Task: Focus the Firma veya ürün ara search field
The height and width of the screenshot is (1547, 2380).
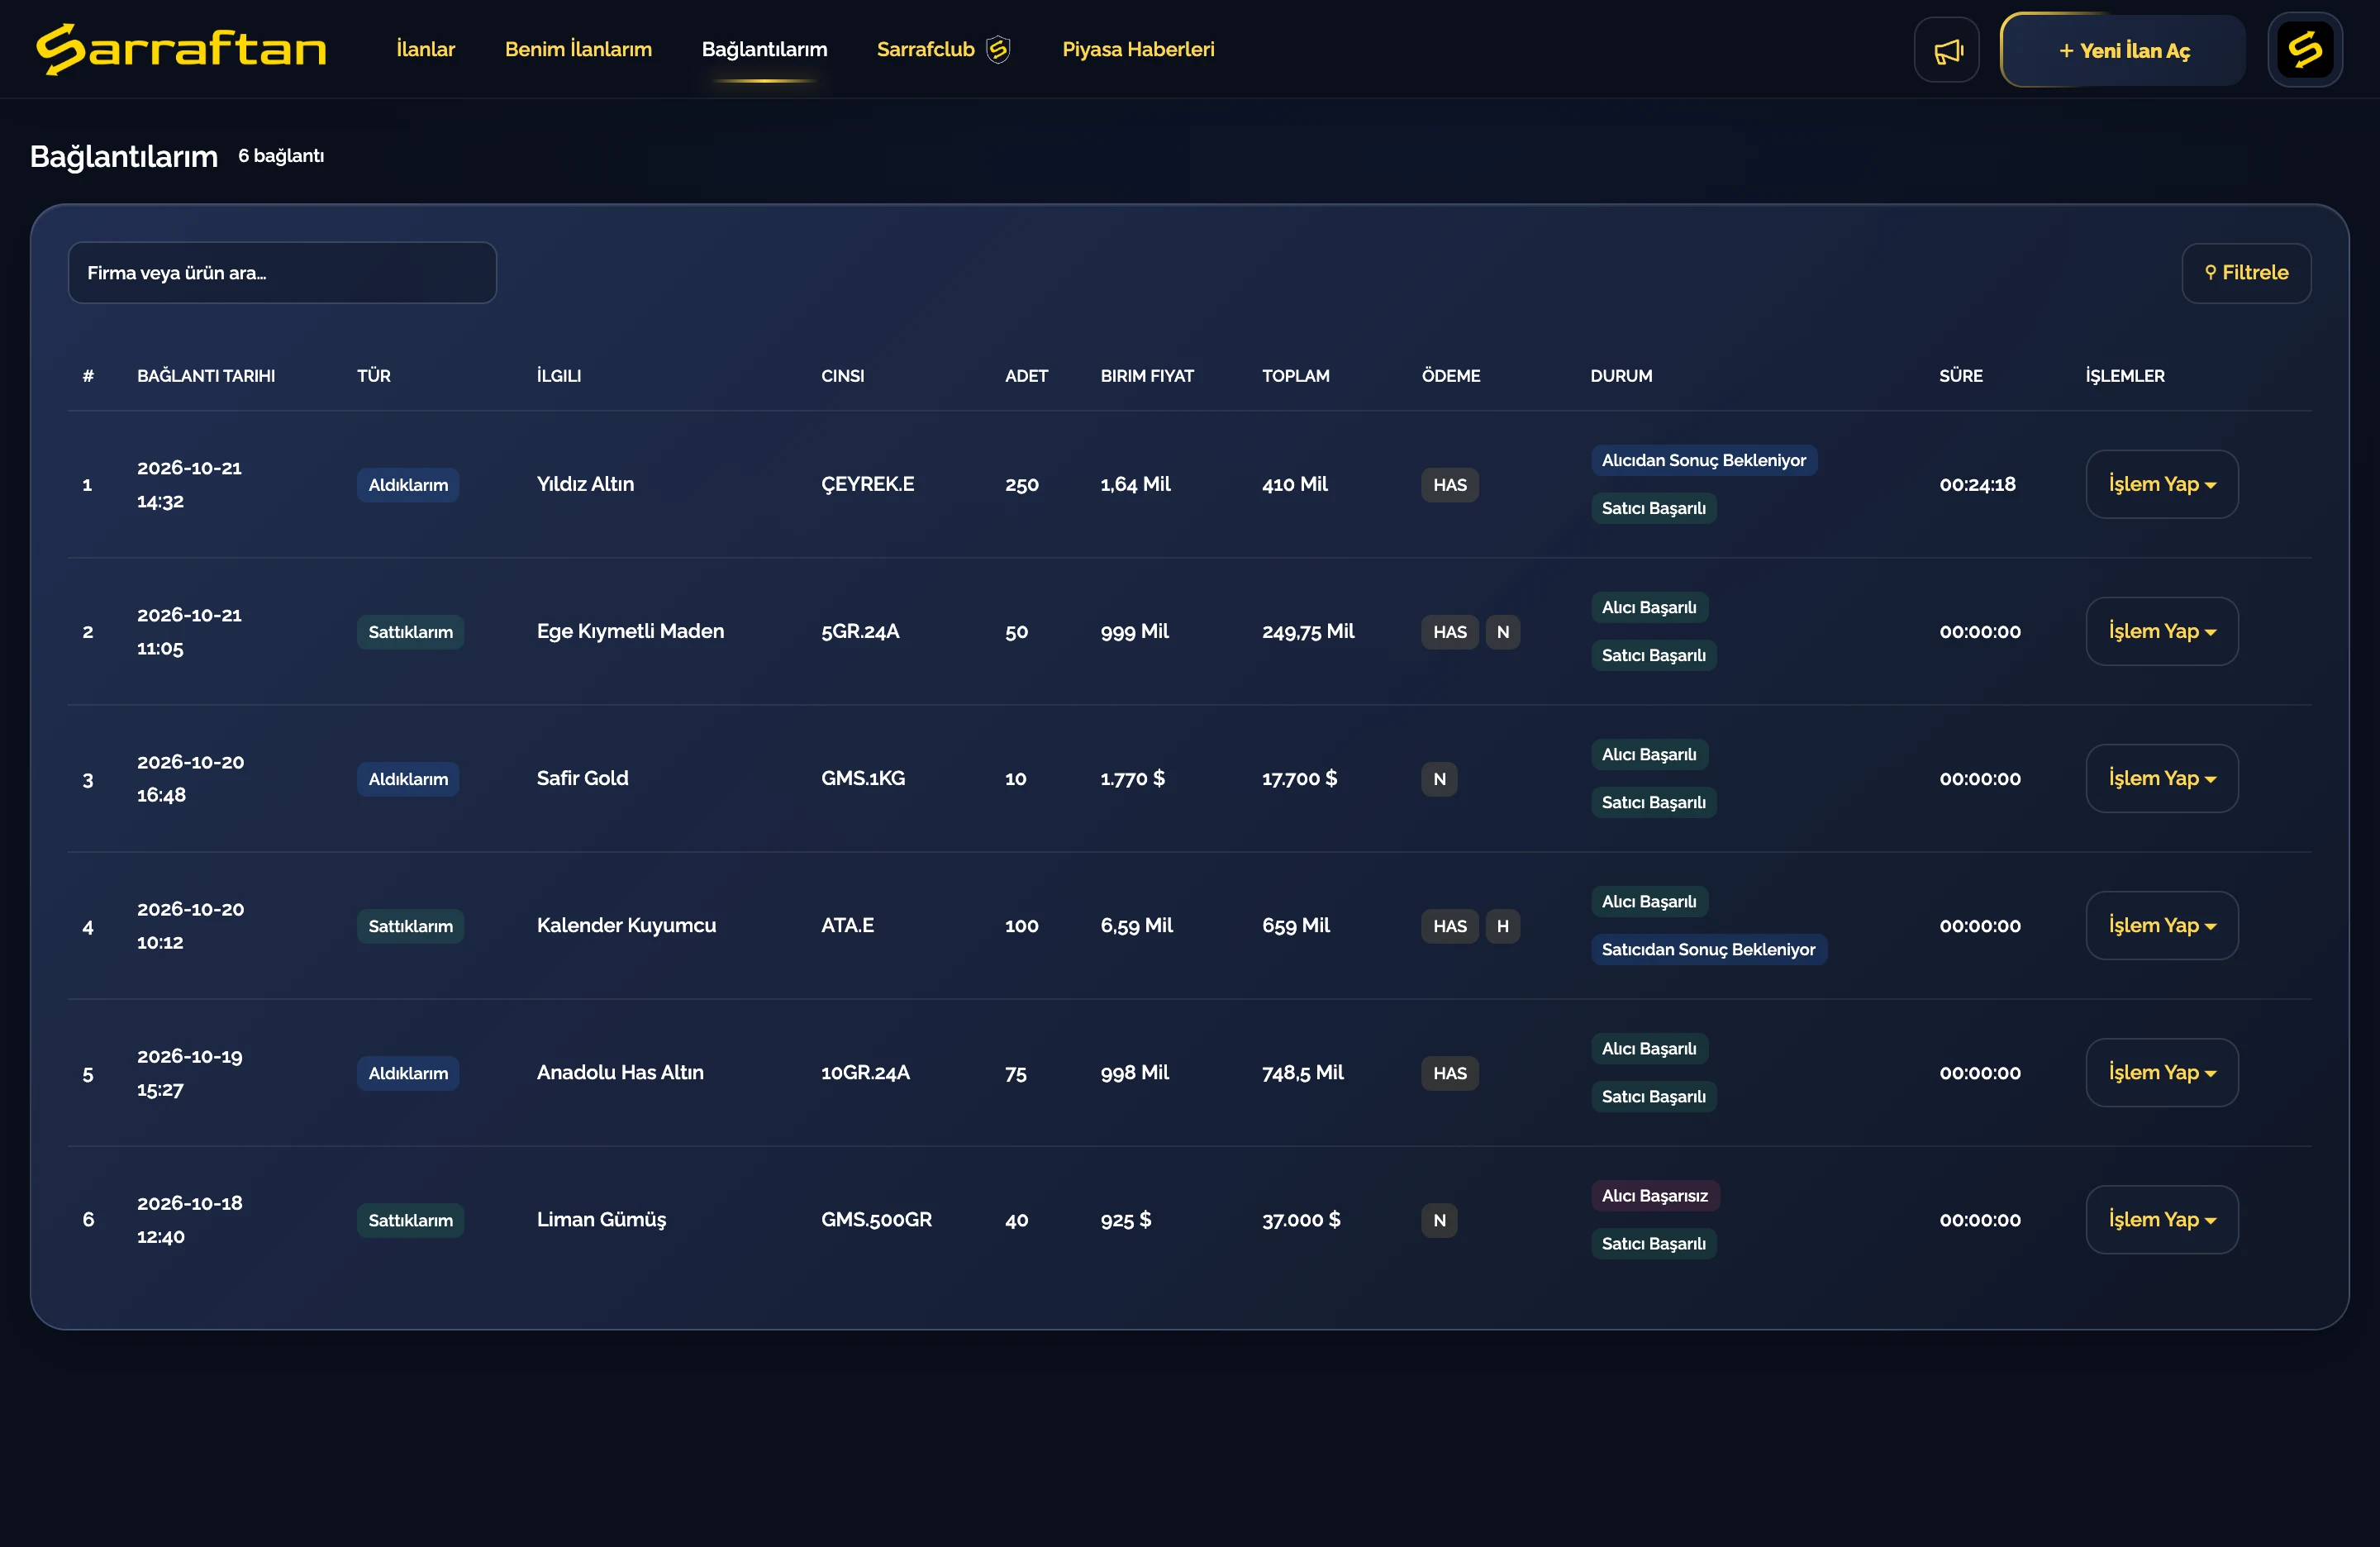Action: (282, 272)
